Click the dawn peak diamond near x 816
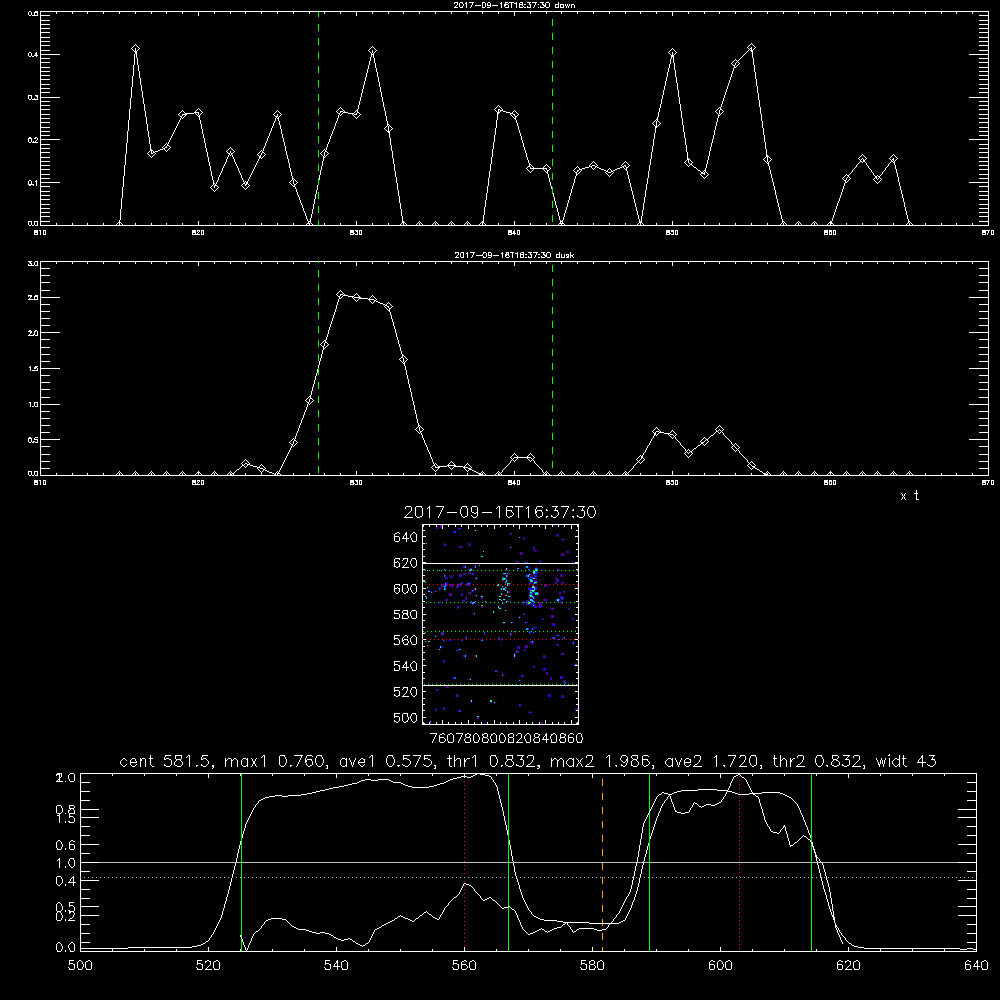Image resolution: width=1000 pixels, height=1000 pixels. click(x=135, y=48)
